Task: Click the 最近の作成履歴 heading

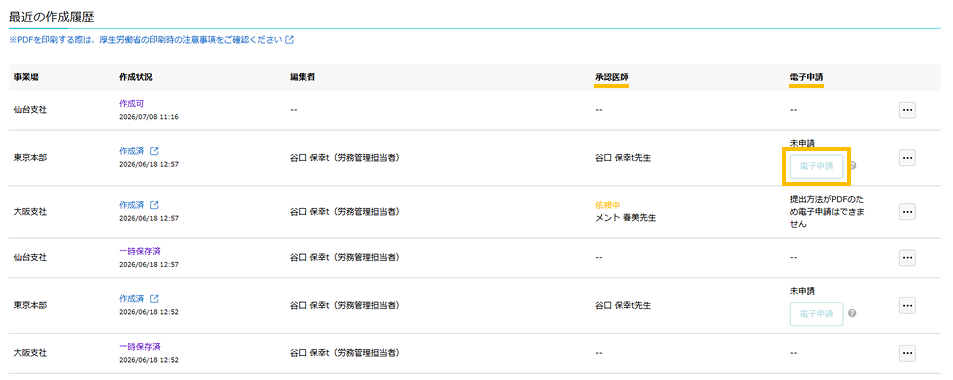Action: [52, 16]
